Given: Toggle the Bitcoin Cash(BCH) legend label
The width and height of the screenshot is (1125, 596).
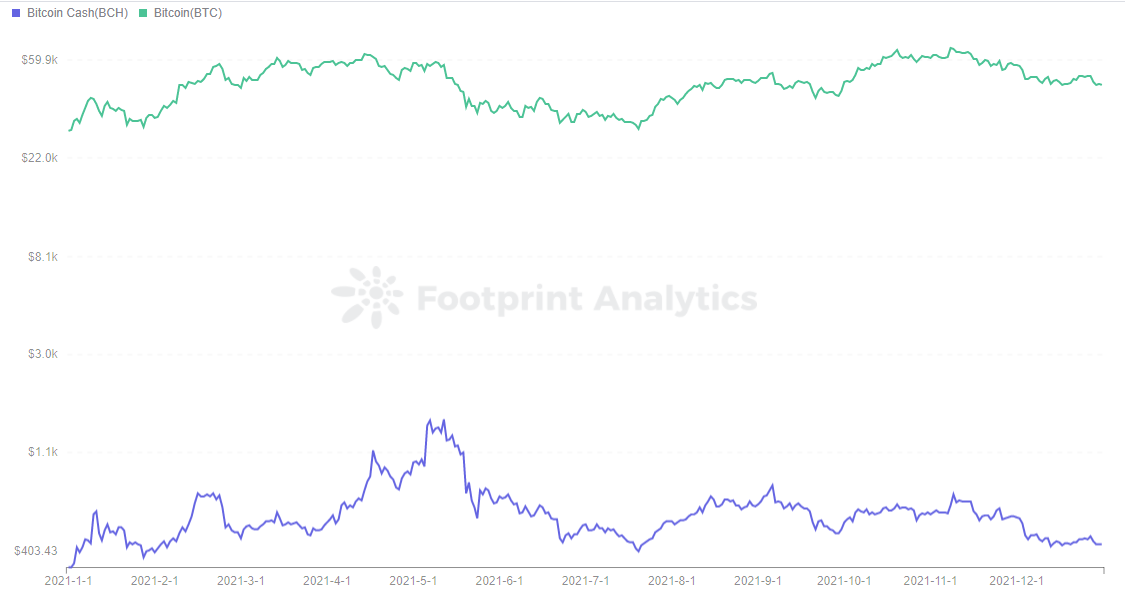Looking at the screenshot, I should pos(77,13).
